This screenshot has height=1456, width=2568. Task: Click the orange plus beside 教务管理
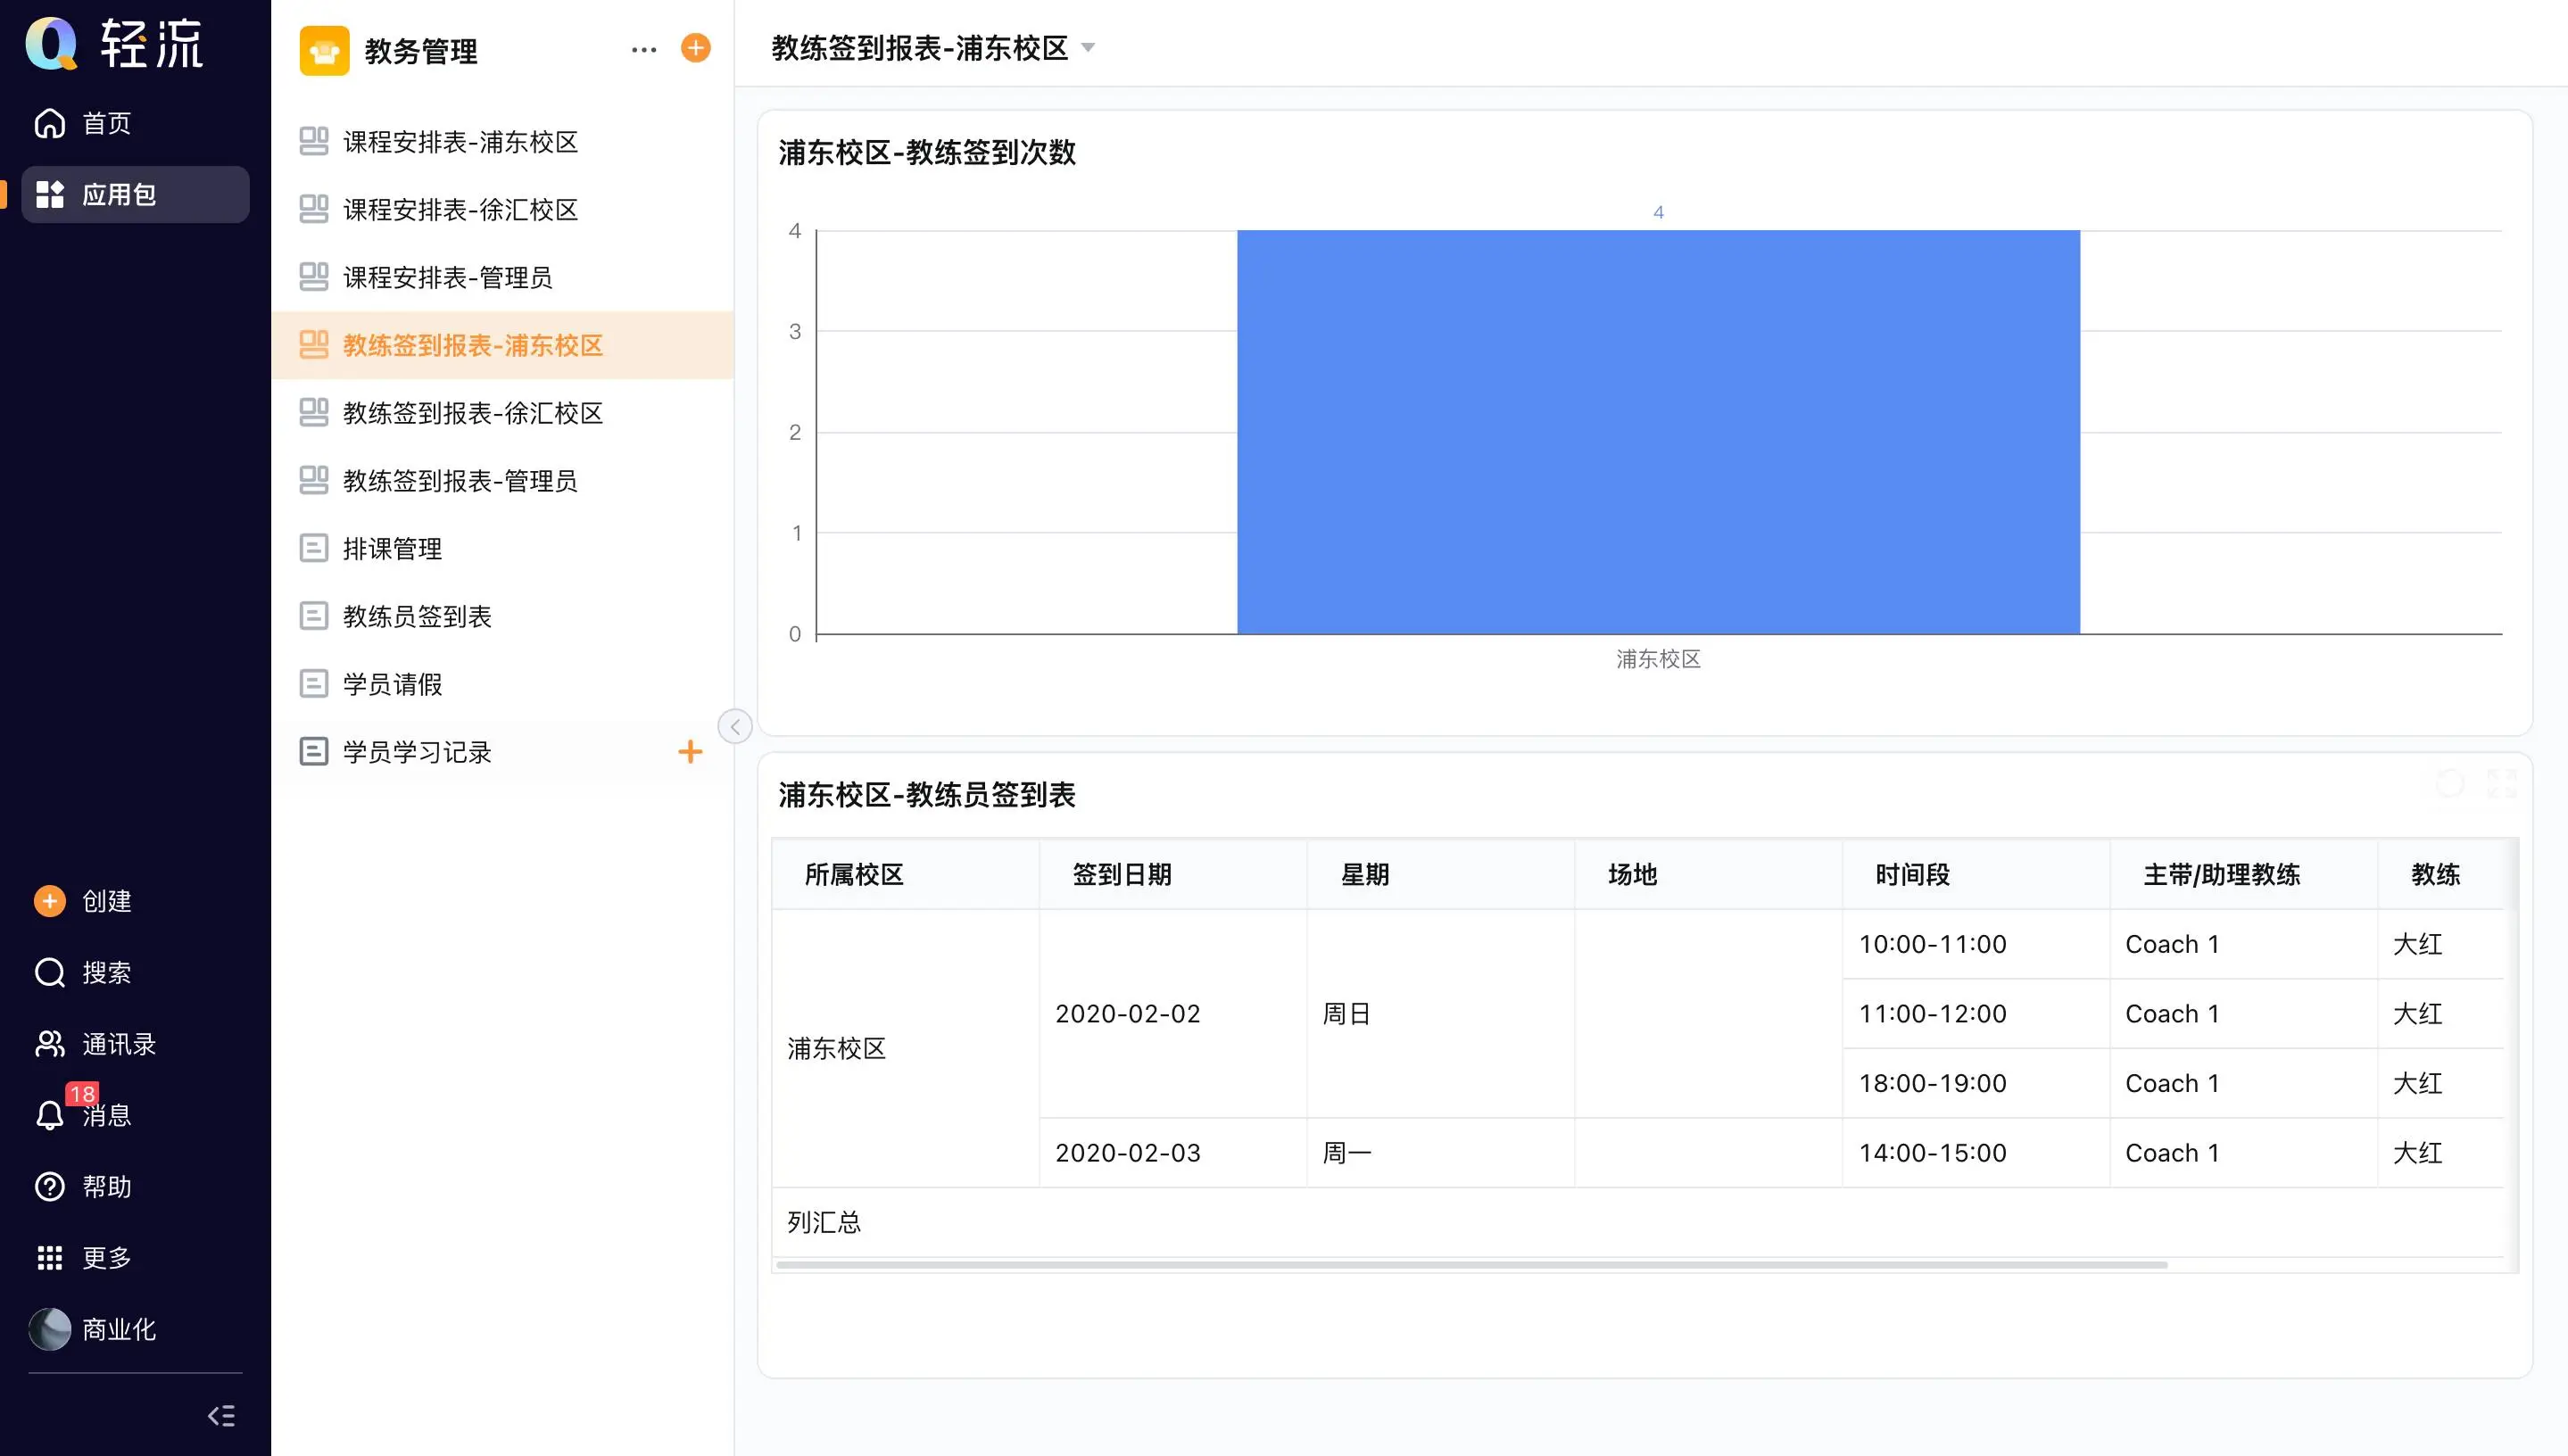click(695, 48)
